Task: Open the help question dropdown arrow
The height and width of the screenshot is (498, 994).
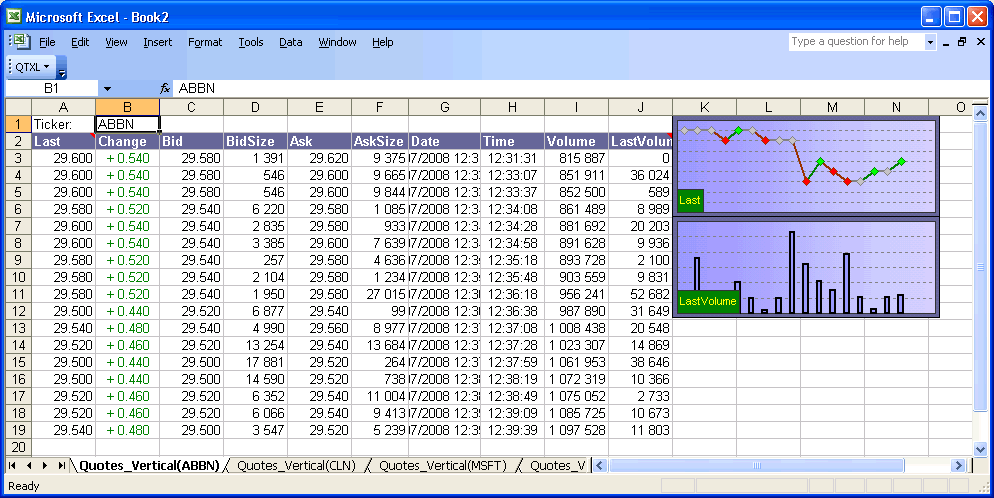Action: [x=930, y=42]
